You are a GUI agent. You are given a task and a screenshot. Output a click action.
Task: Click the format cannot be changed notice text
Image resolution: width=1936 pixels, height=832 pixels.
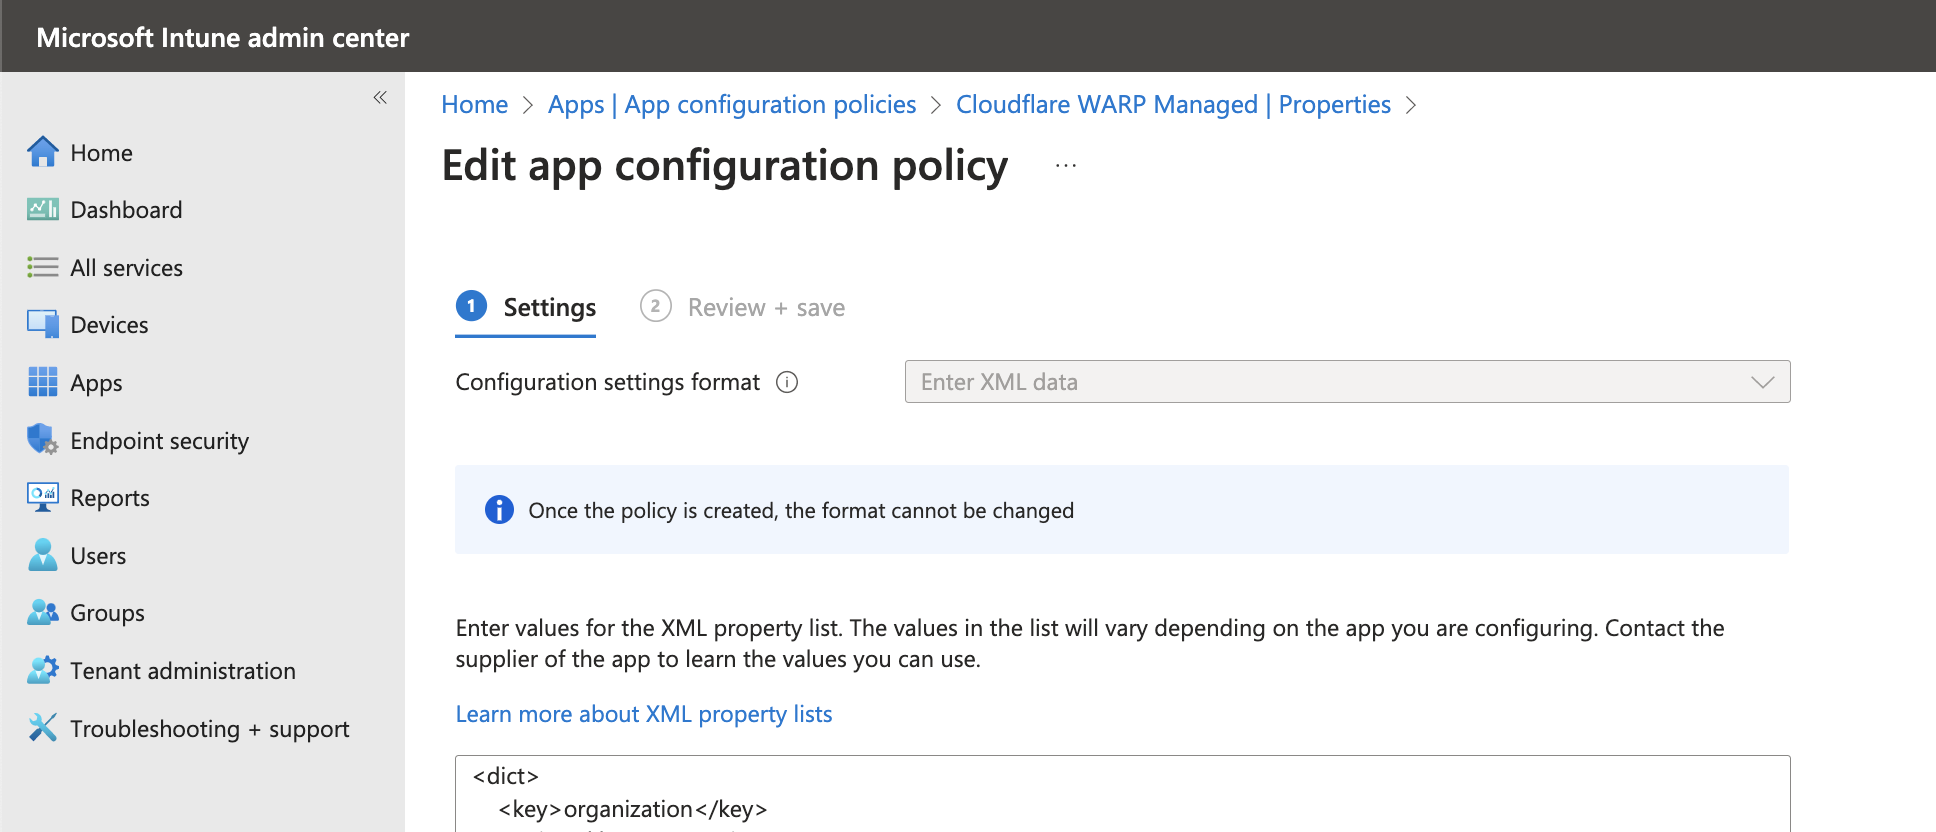point(801,510)
